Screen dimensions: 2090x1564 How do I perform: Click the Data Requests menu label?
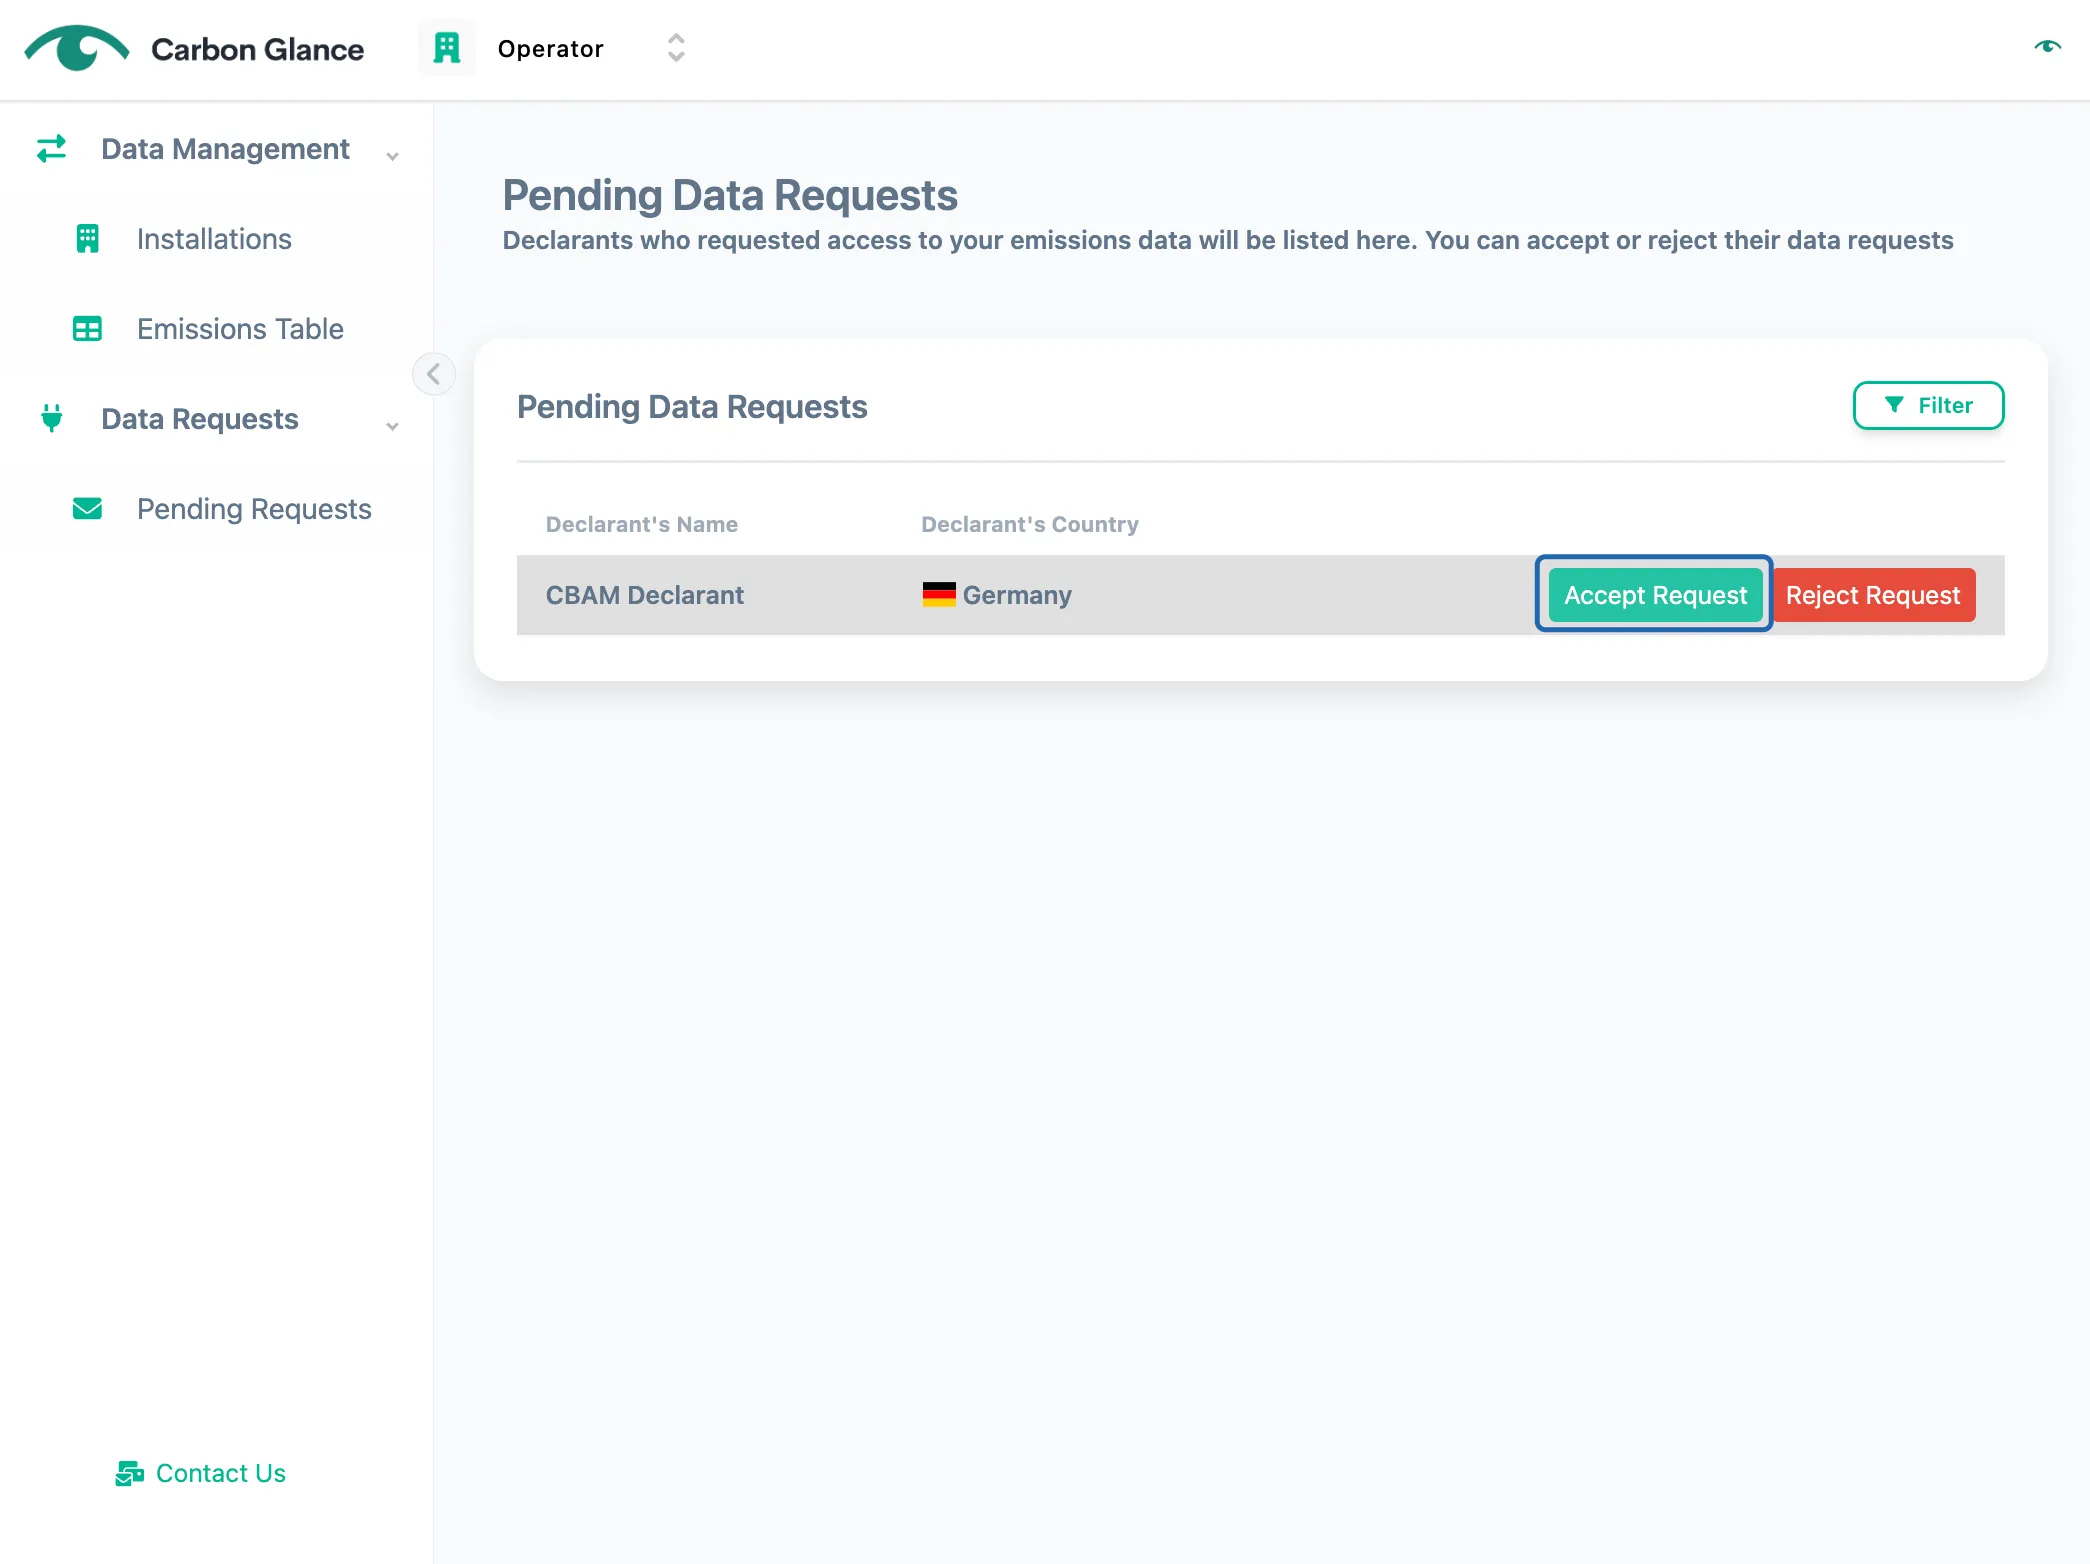pos(200,419)
